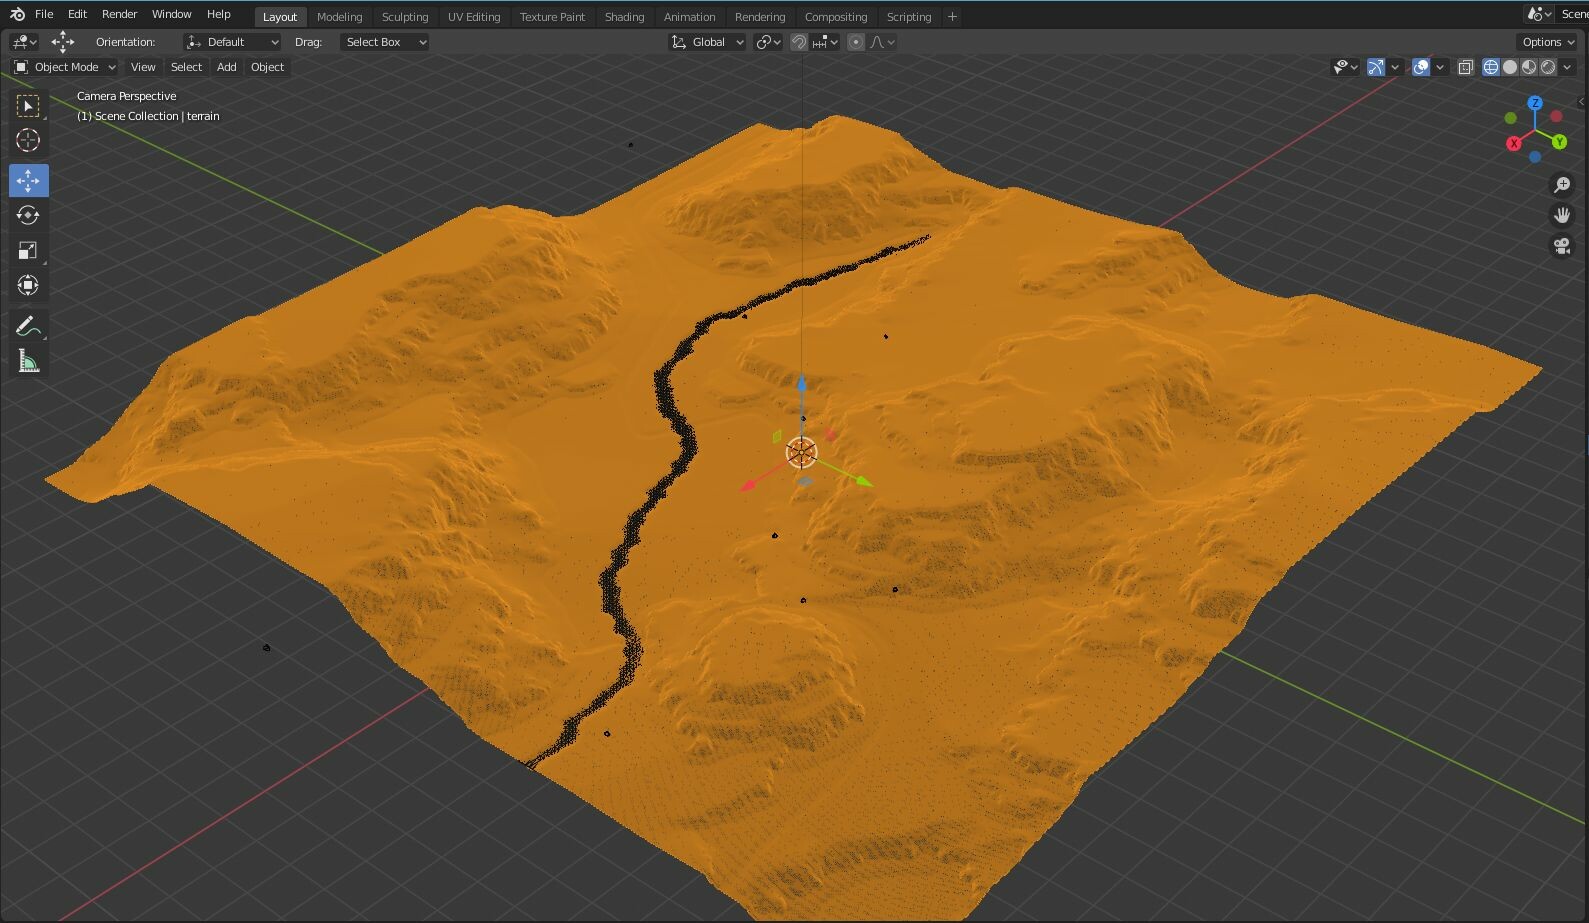The height and width of the screenshot is (923, 1589).
Task: Activate the Measure tool
Action: [28, 361]
